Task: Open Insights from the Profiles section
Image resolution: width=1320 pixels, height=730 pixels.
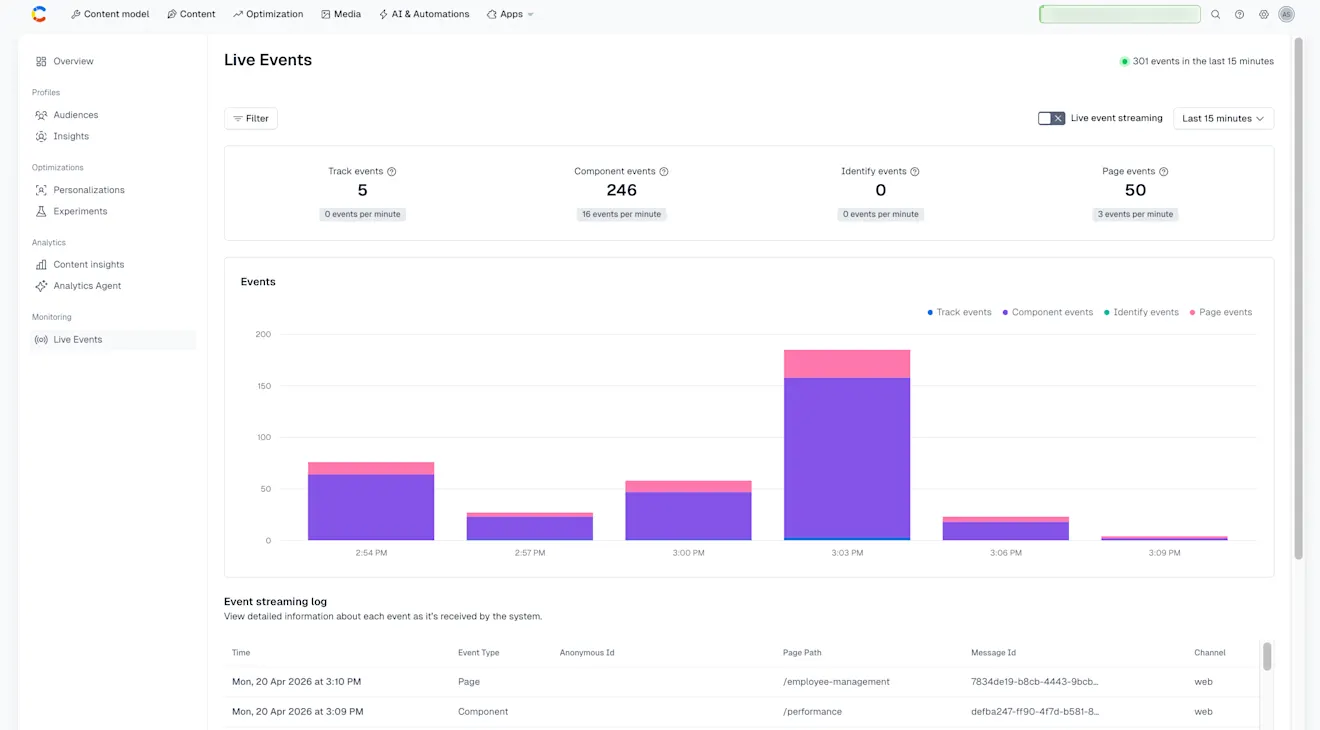Action: (x=41, y=136)
